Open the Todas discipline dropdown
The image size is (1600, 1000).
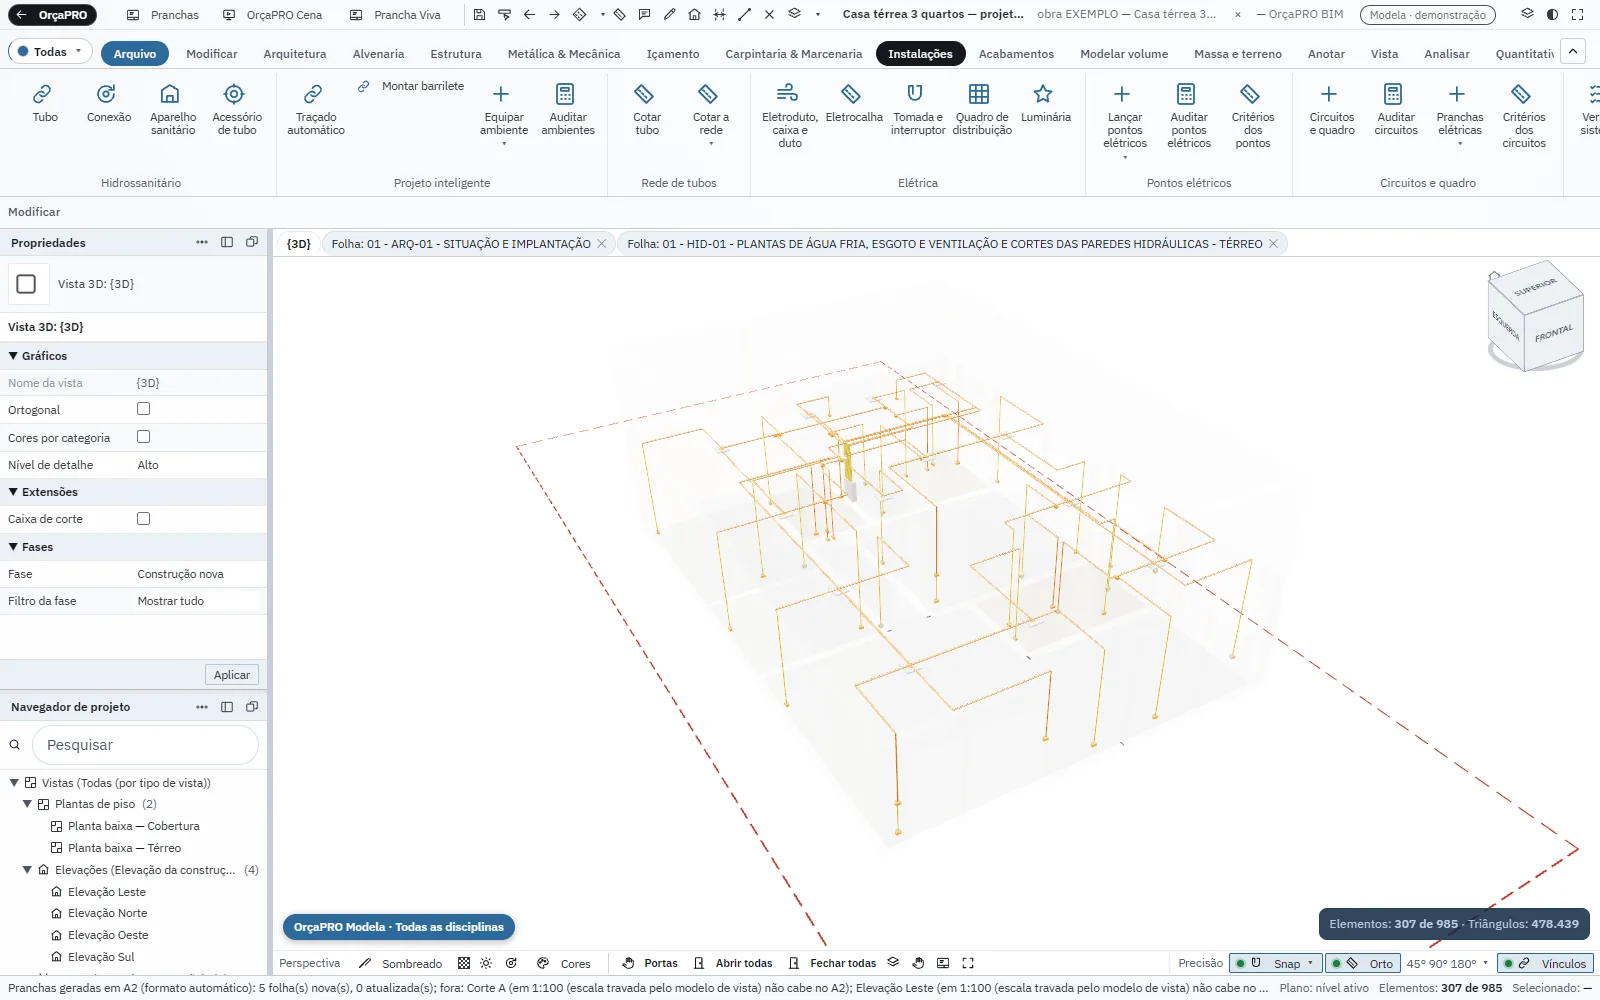[x=50, y=52]
